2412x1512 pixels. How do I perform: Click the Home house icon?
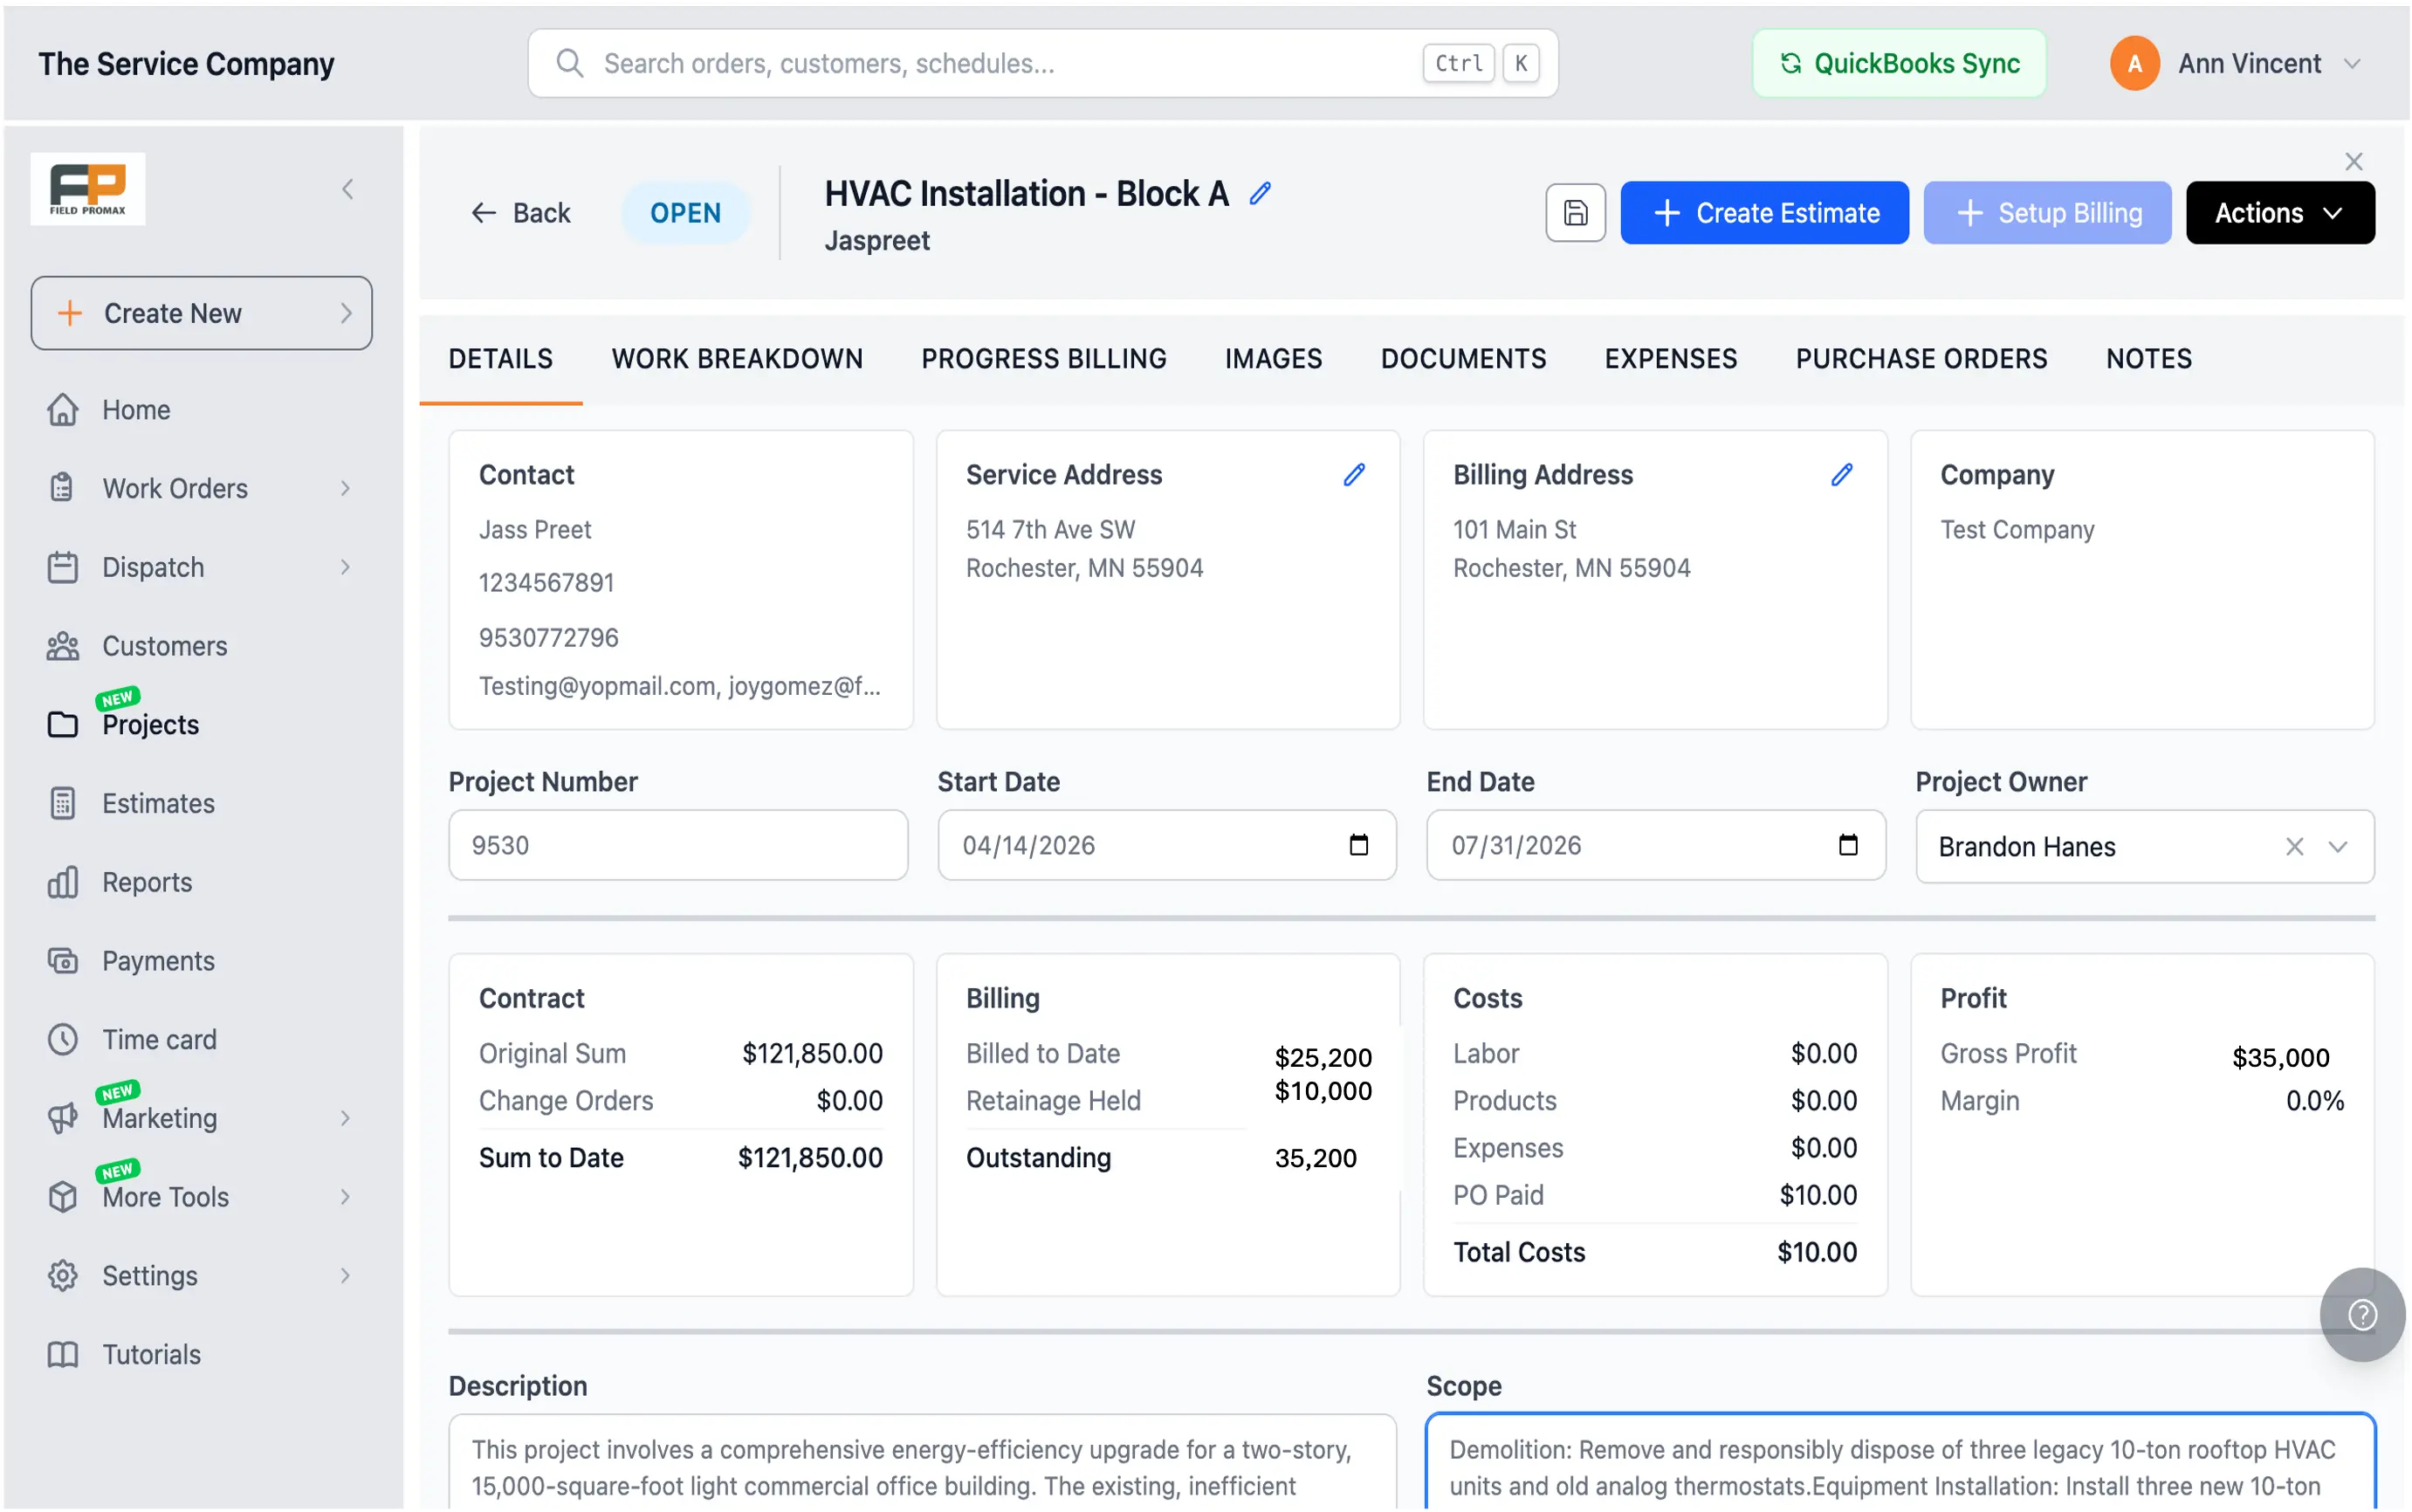pos(62,410)
